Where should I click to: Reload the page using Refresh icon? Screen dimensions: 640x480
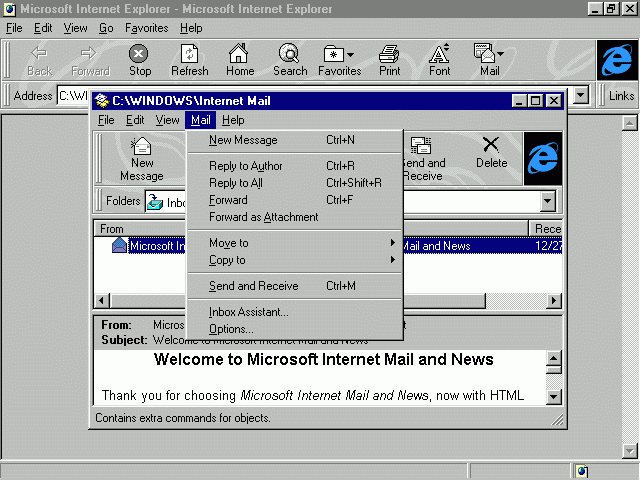(x=189, y=60)
